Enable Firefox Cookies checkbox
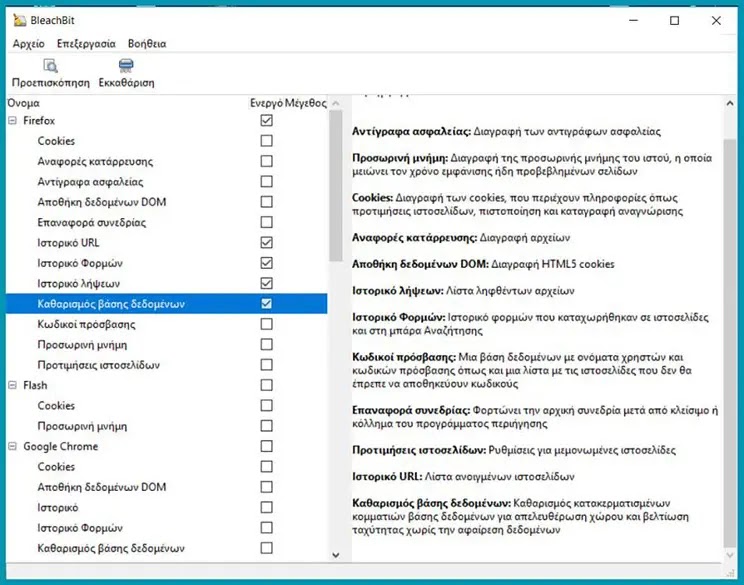Viewport: 744px width, 585px height. tap(267, 141)
